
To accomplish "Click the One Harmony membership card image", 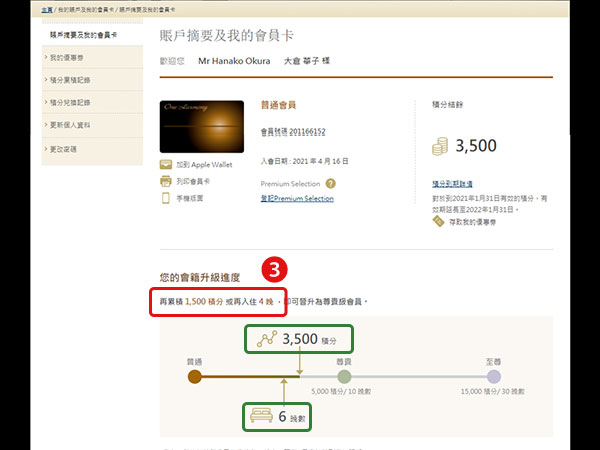I will (202, 125).
